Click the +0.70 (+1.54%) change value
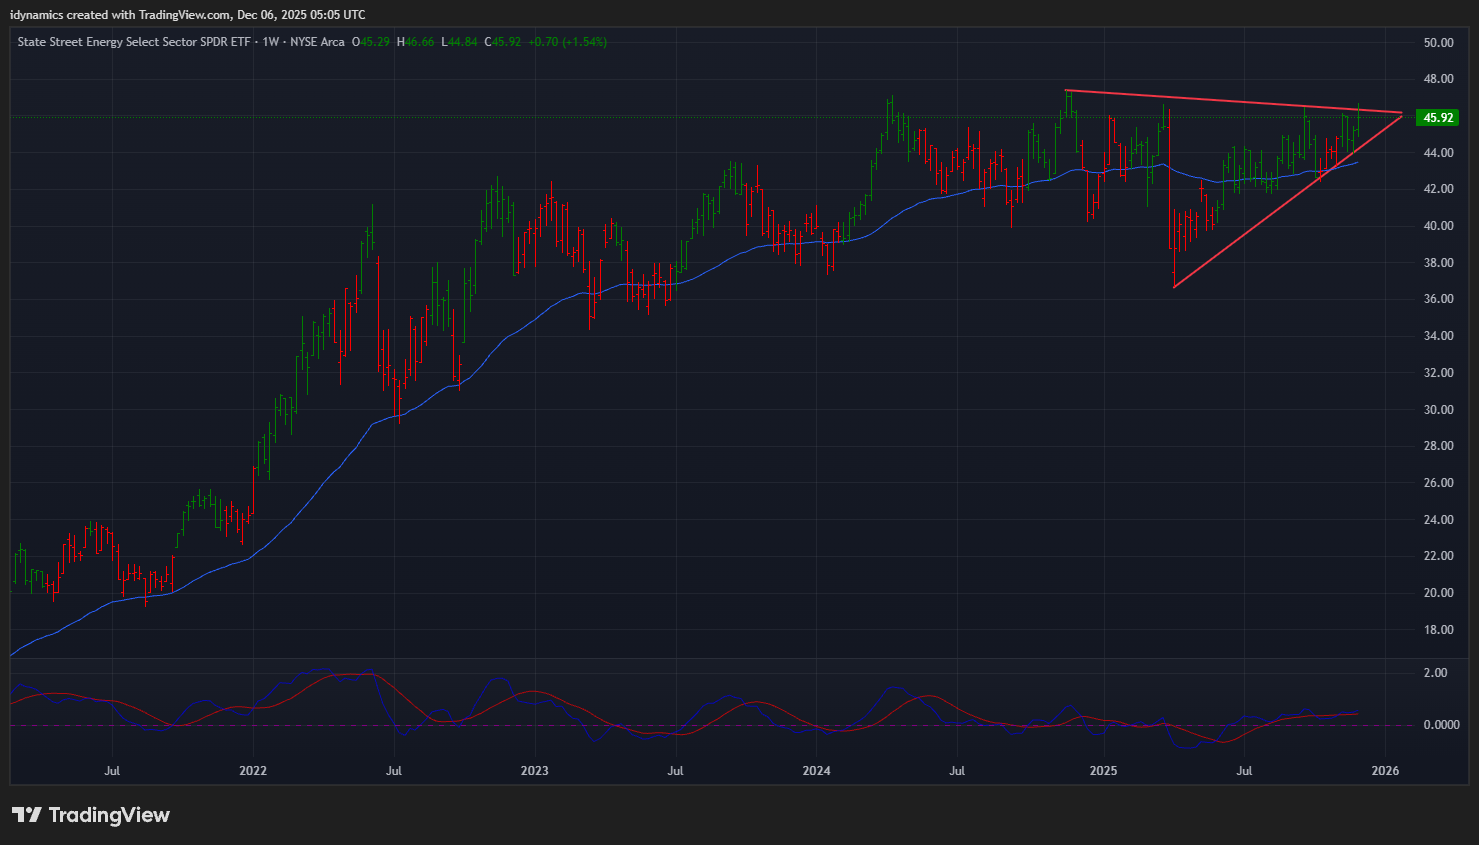1479x845 pixels. point(567,42)
